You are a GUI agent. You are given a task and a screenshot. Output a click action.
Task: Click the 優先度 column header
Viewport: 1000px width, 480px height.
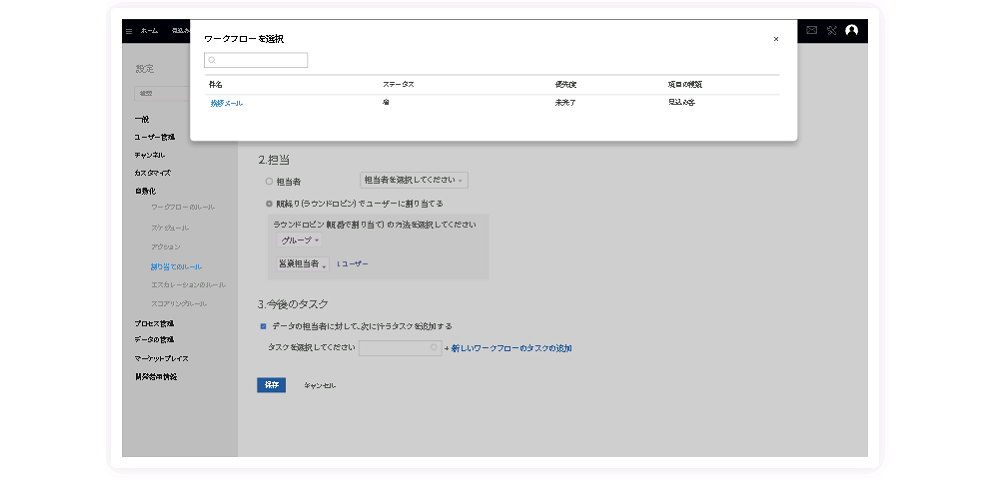pyautogui.click(x=565, y=84)
